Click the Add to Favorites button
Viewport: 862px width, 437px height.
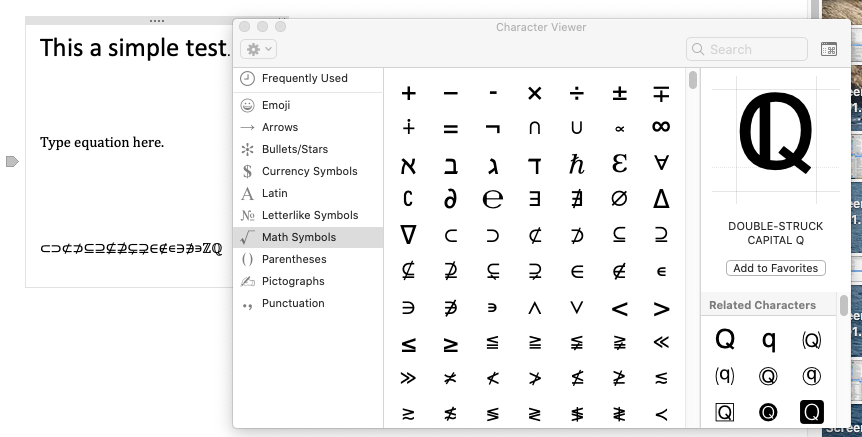pyautogui.click(x=776, y=268)
